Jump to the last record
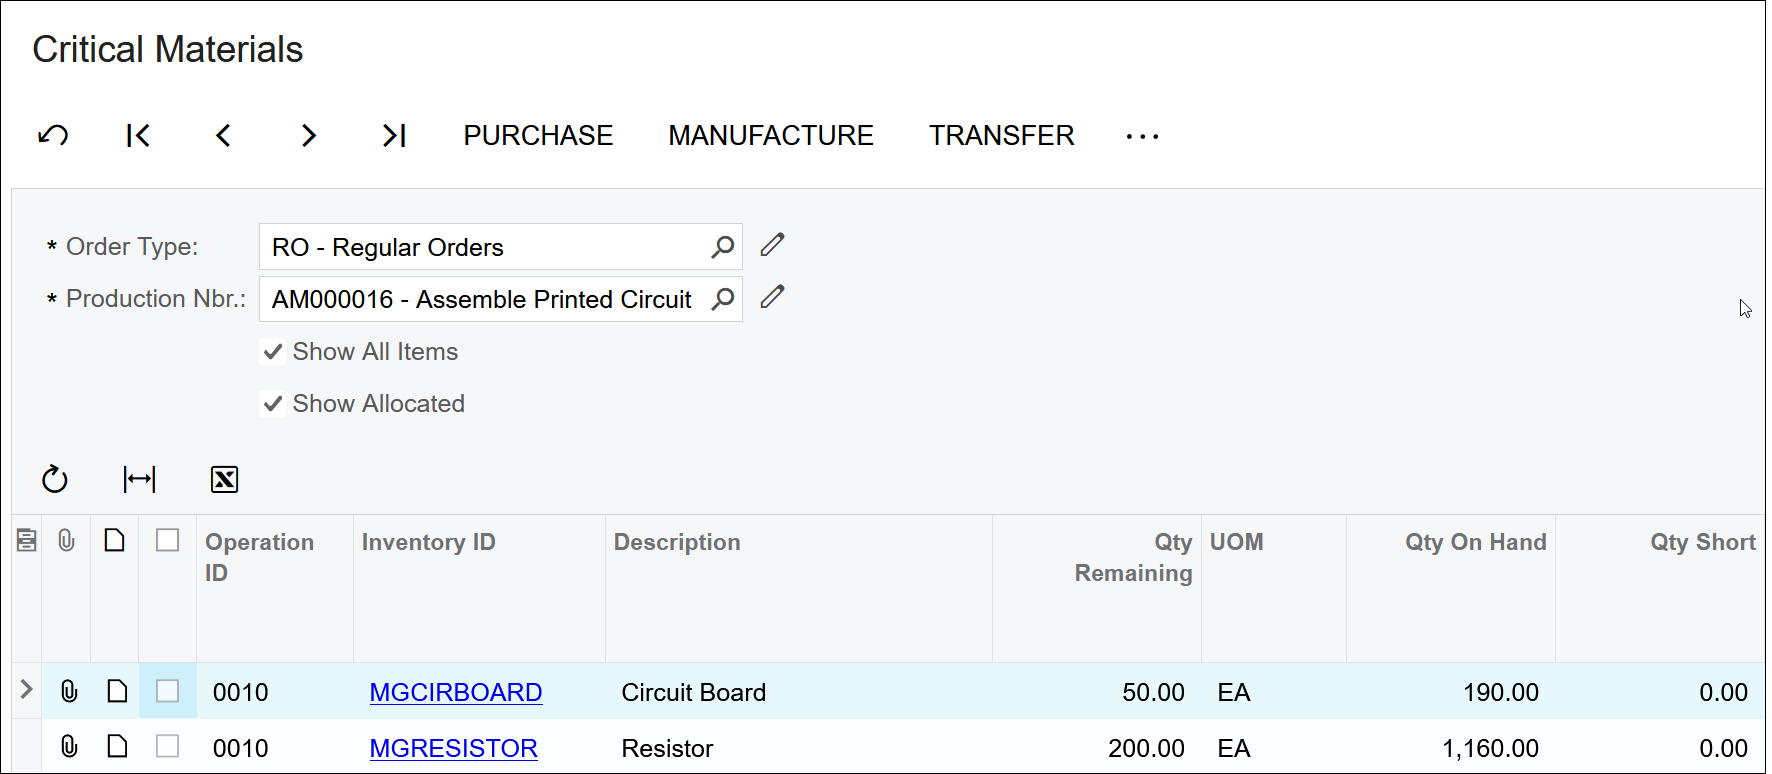 (x=394, y=135)
